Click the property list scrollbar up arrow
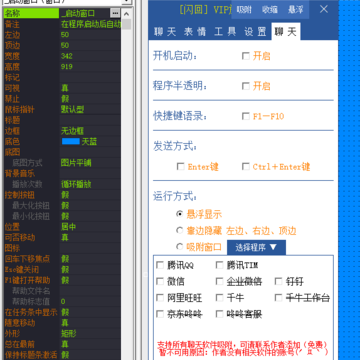The width and height of the screenshot is (360, 360). point(126,14)
